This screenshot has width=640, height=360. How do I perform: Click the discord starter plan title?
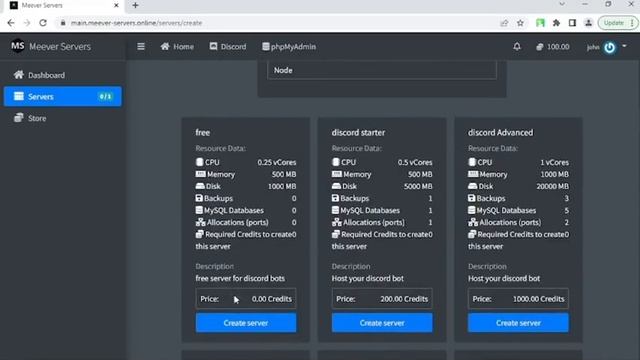click(x=358, y=132)
